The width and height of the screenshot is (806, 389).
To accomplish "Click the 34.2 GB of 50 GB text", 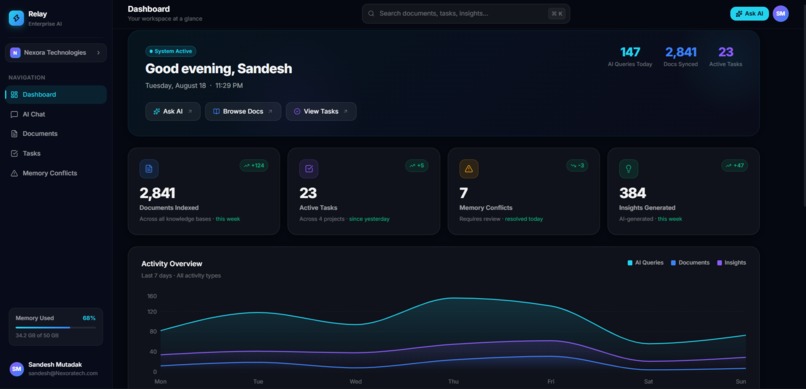I will [x=37, y=336].
